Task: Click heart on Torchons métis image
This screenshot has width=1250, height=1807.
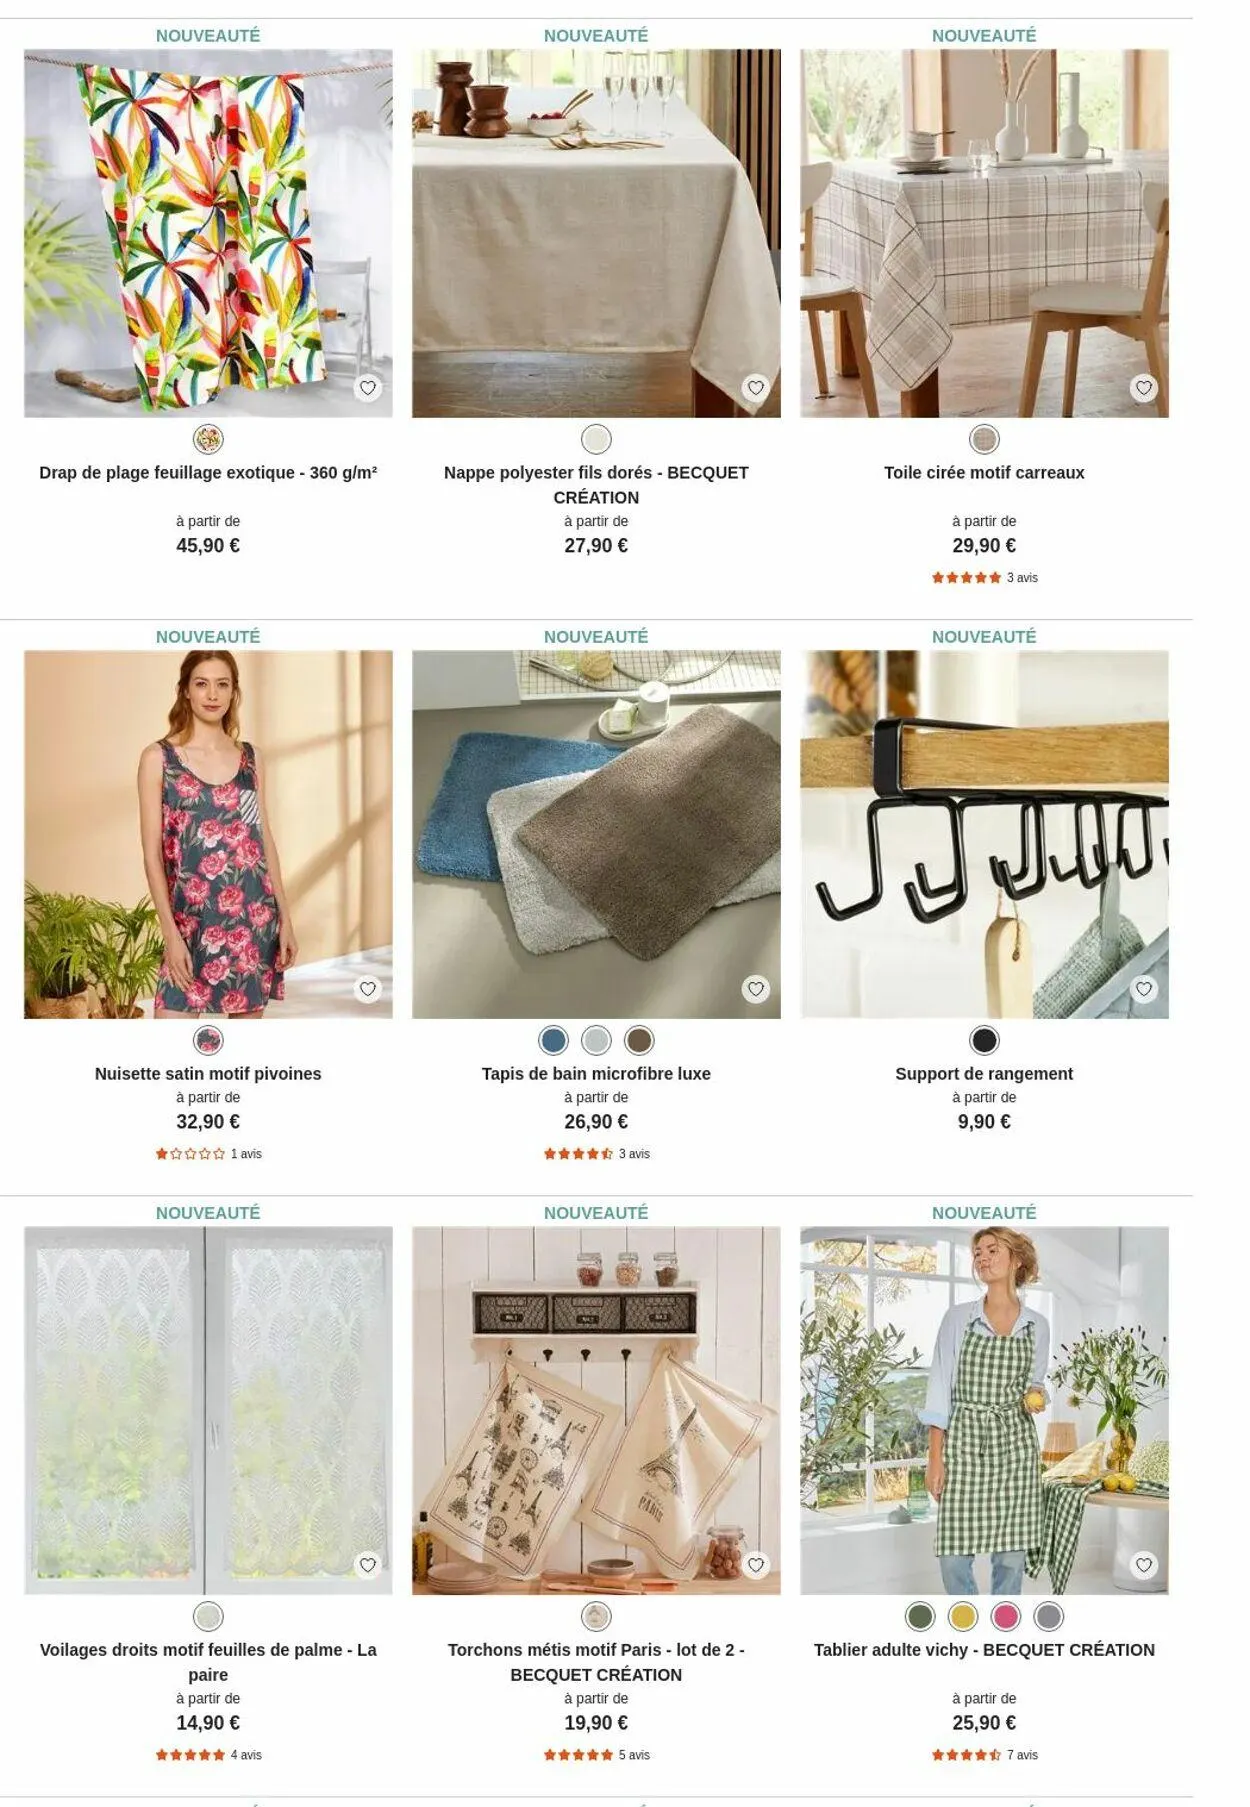Action: (756, 1565)
